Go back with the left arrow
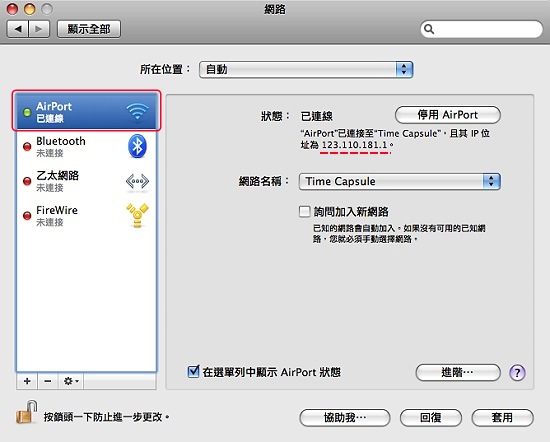The height and width of the screenshot is (442, 550). pyautogui.click(x=18, y=29)
